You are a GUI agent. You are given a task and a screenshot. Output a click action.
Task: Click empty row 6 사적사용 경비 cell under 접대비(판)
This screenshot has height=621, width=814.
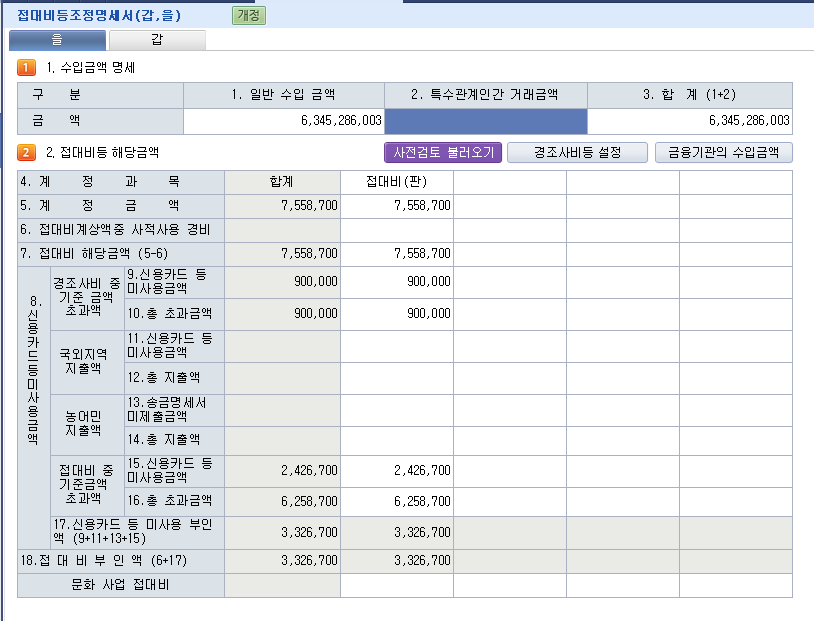coord(397,230)
